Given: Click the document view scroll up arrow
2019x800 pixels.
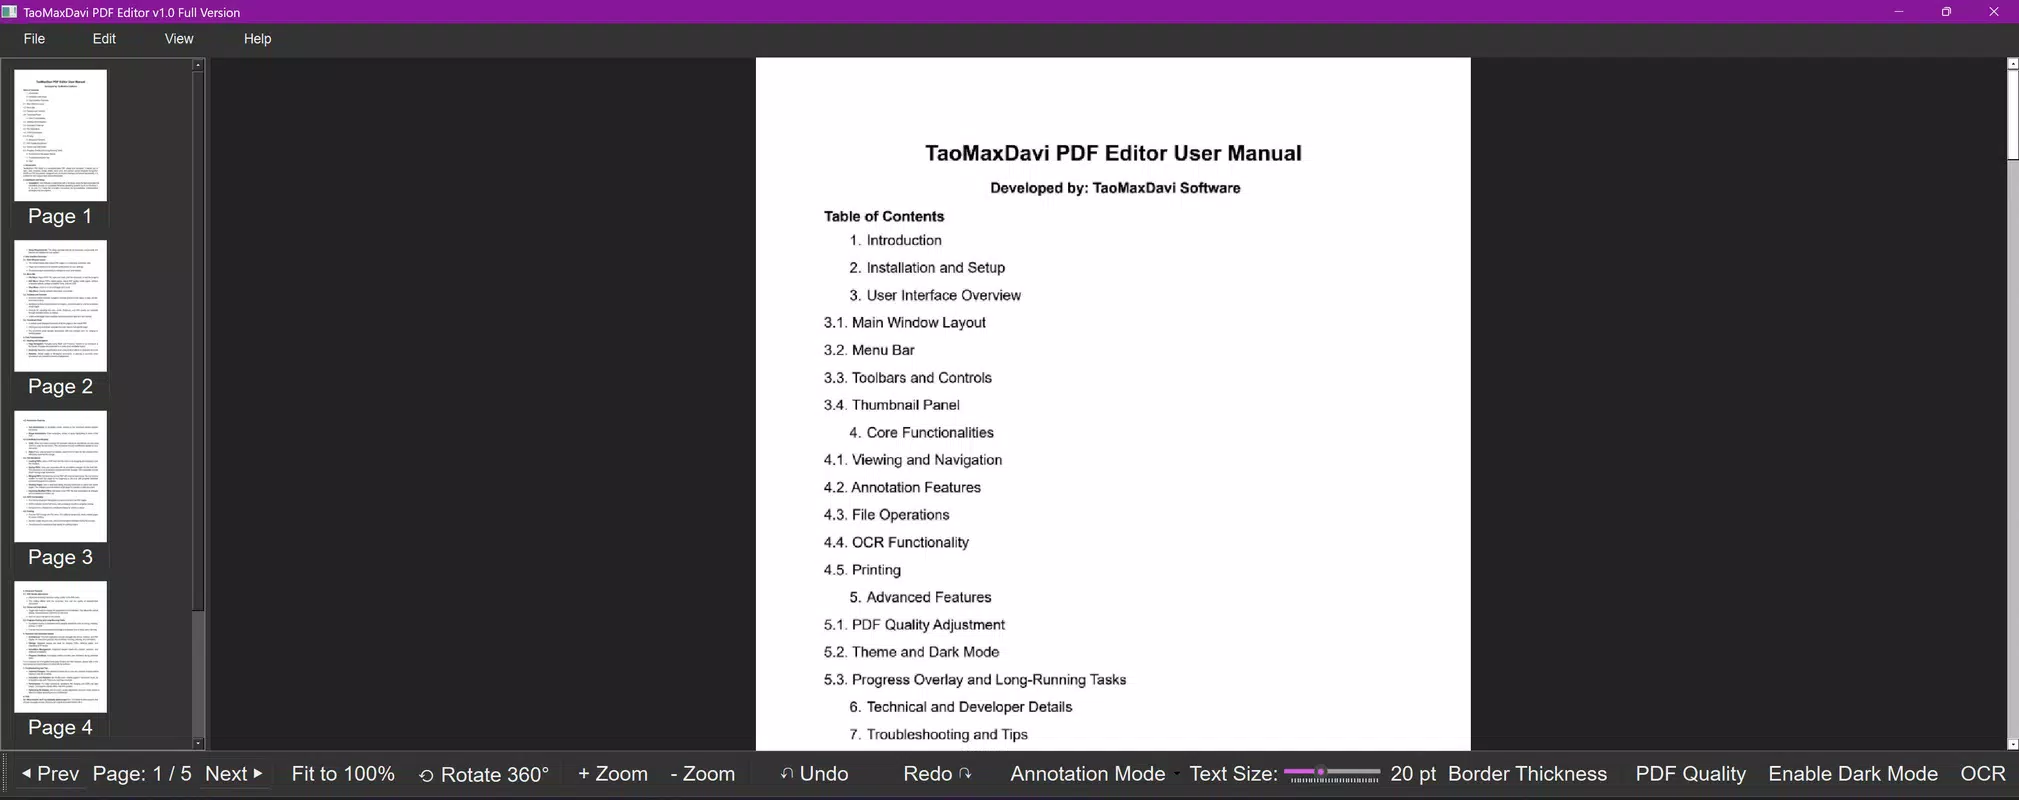Looking at the screenshot, I should [2013, 63].
